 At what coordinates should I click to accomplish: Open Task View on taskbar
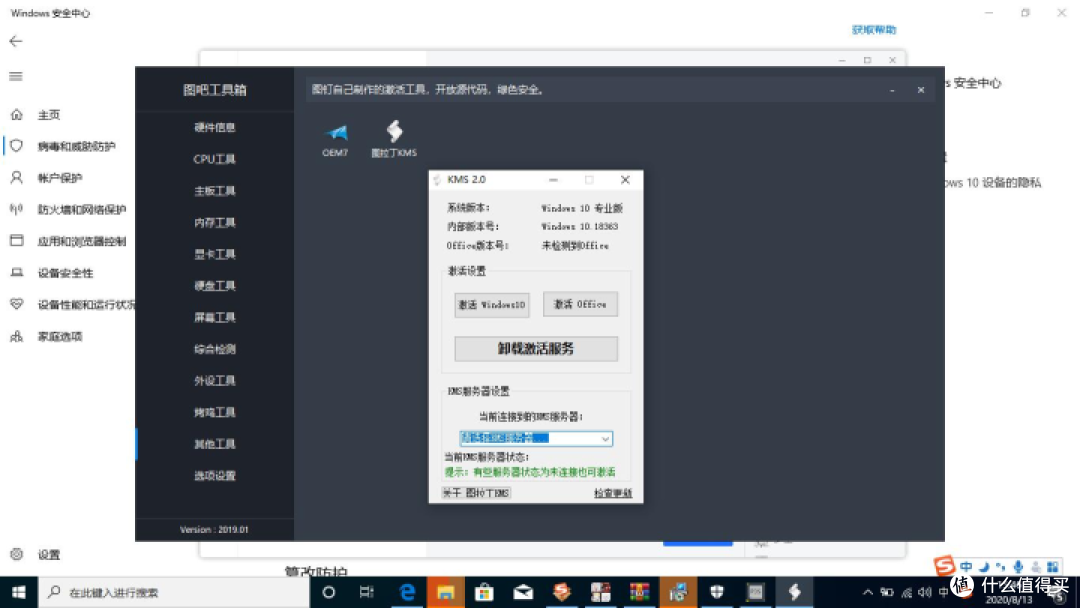point(367,592)
